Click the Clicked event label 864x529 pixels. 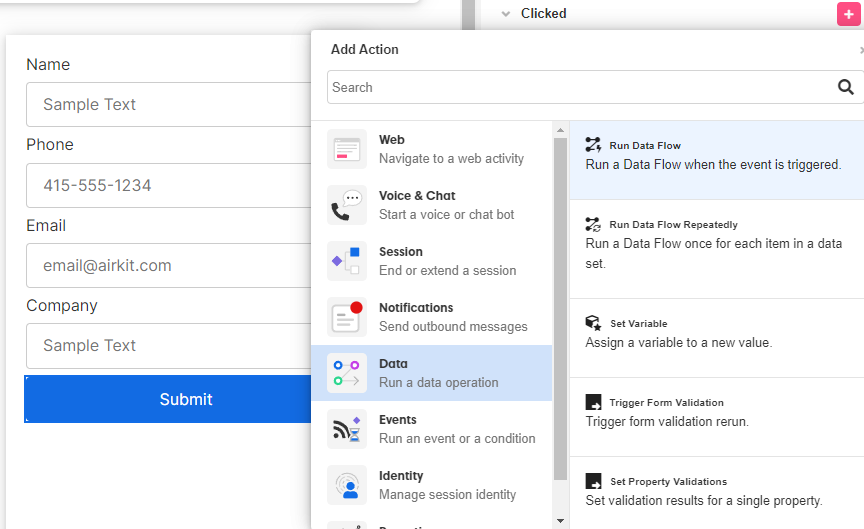point(543,13)
